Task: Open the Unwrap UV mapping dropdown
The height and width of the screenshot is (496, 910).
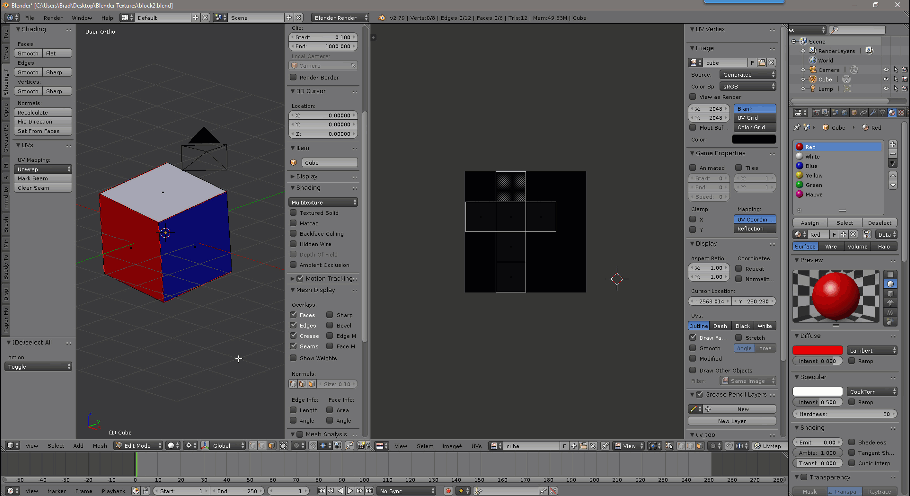Action: click(42, 169)
